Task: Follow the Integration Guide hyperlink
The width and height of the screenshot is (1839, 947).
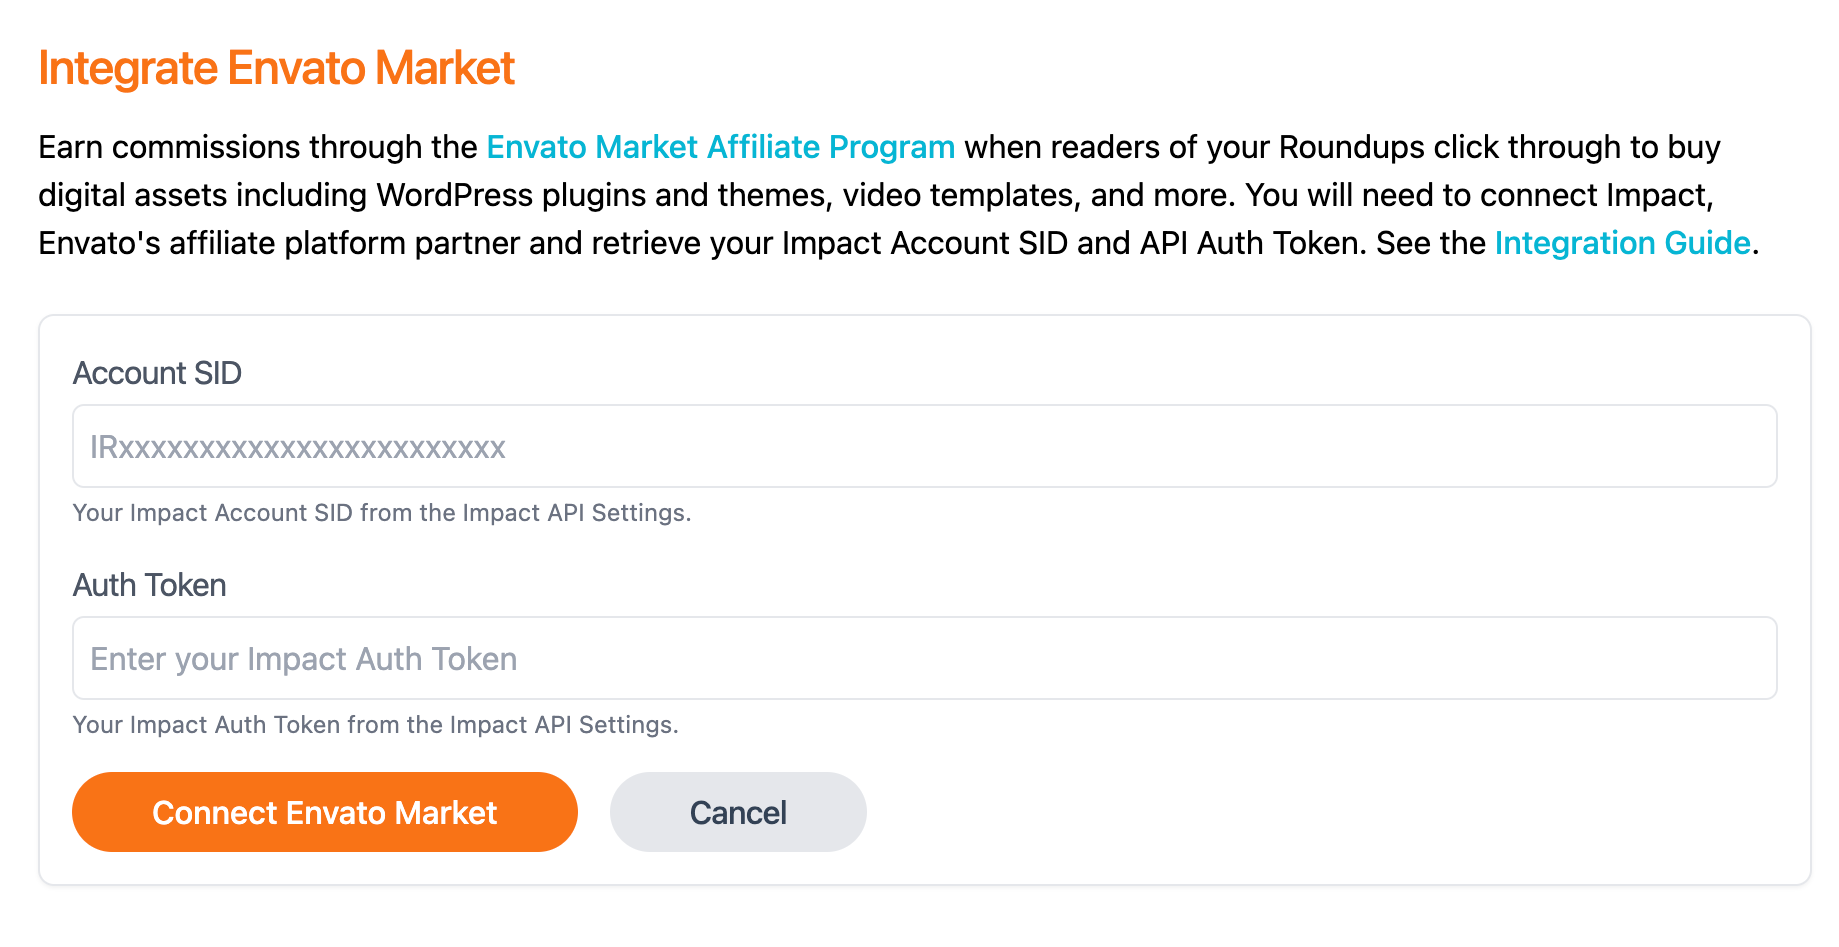Action: [x=1621, y=243]
